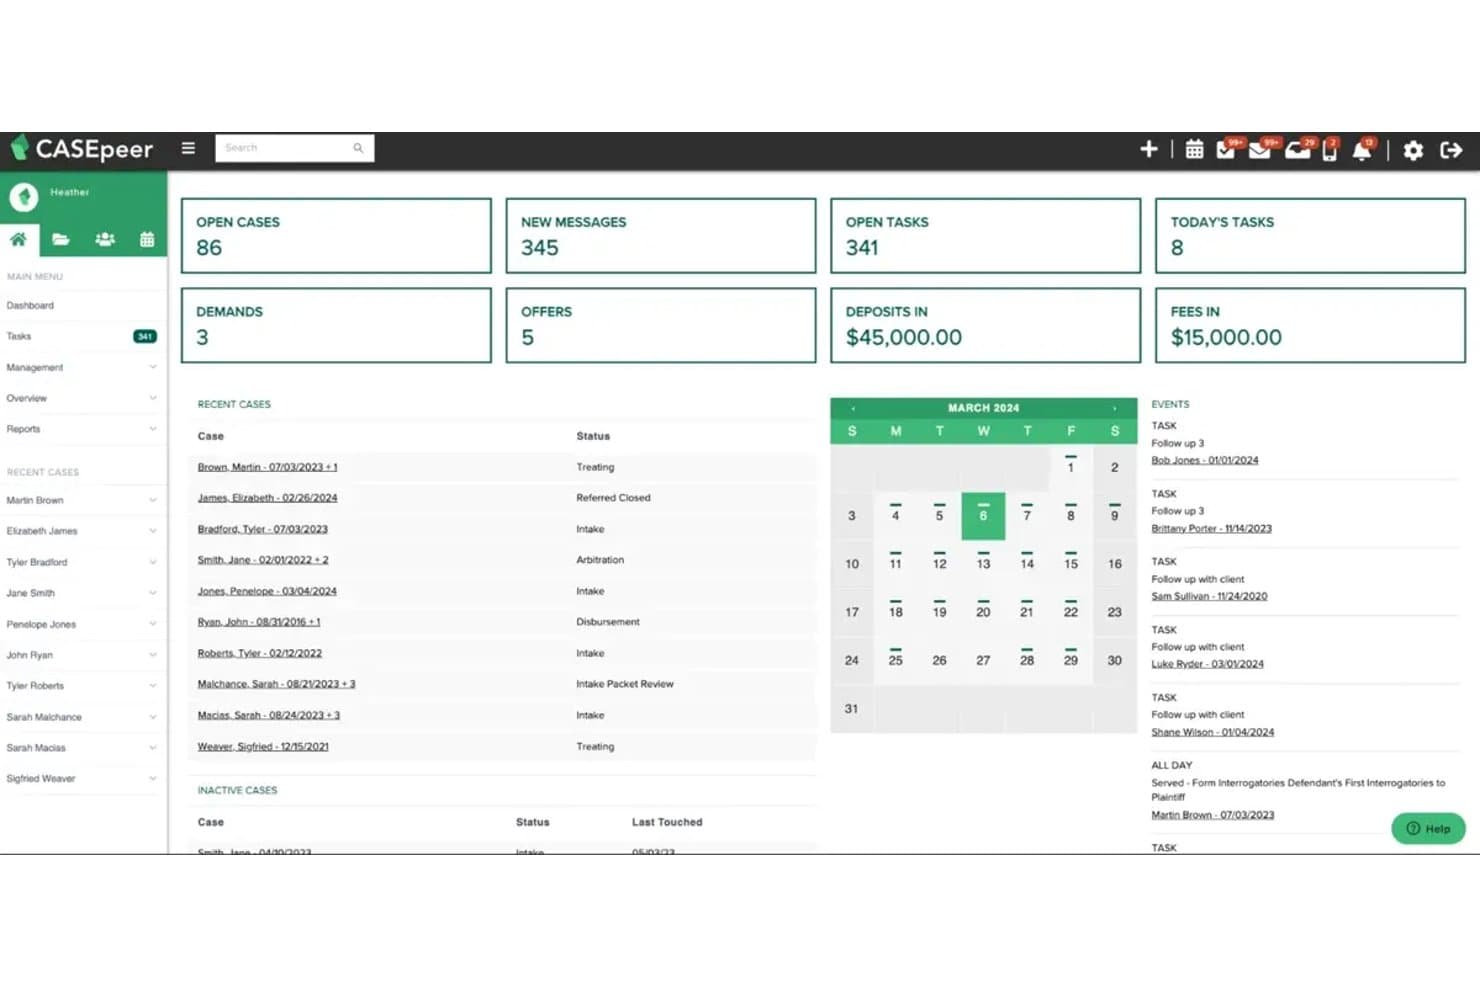
Task: Open Dashboard in the main menu
Action: [x=30, y=306]
